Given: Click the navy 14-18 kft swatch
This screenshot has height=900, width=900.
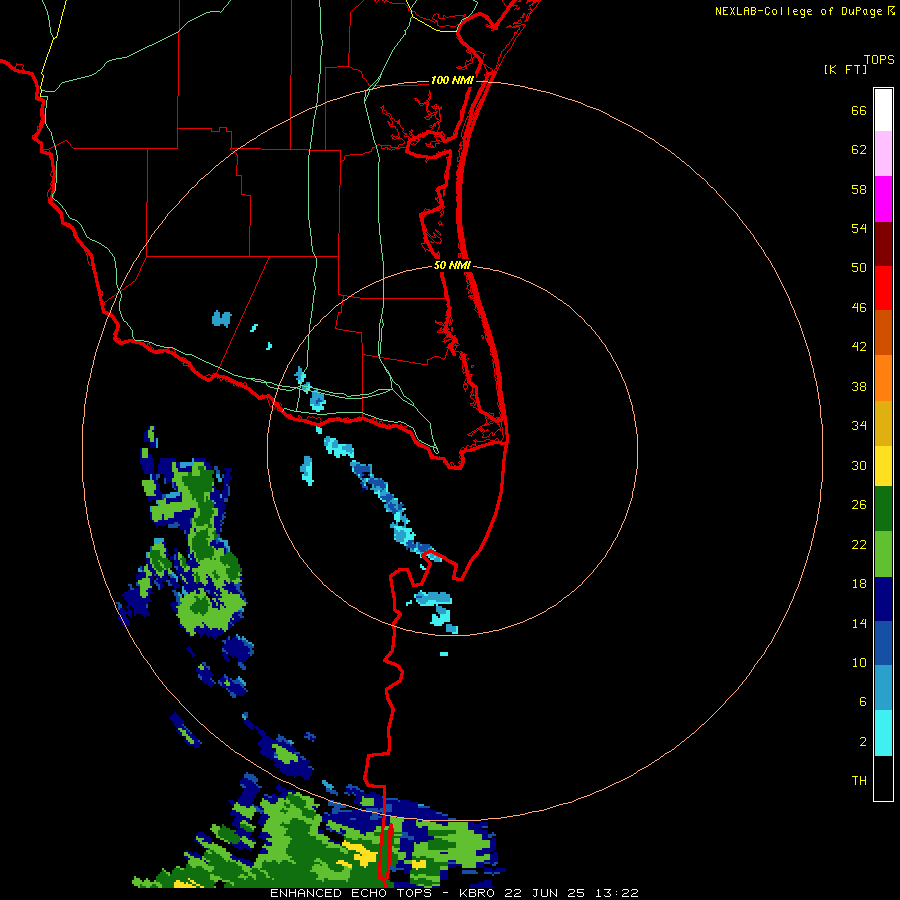Looking at the screenshot, I should (x=883, y=599).
